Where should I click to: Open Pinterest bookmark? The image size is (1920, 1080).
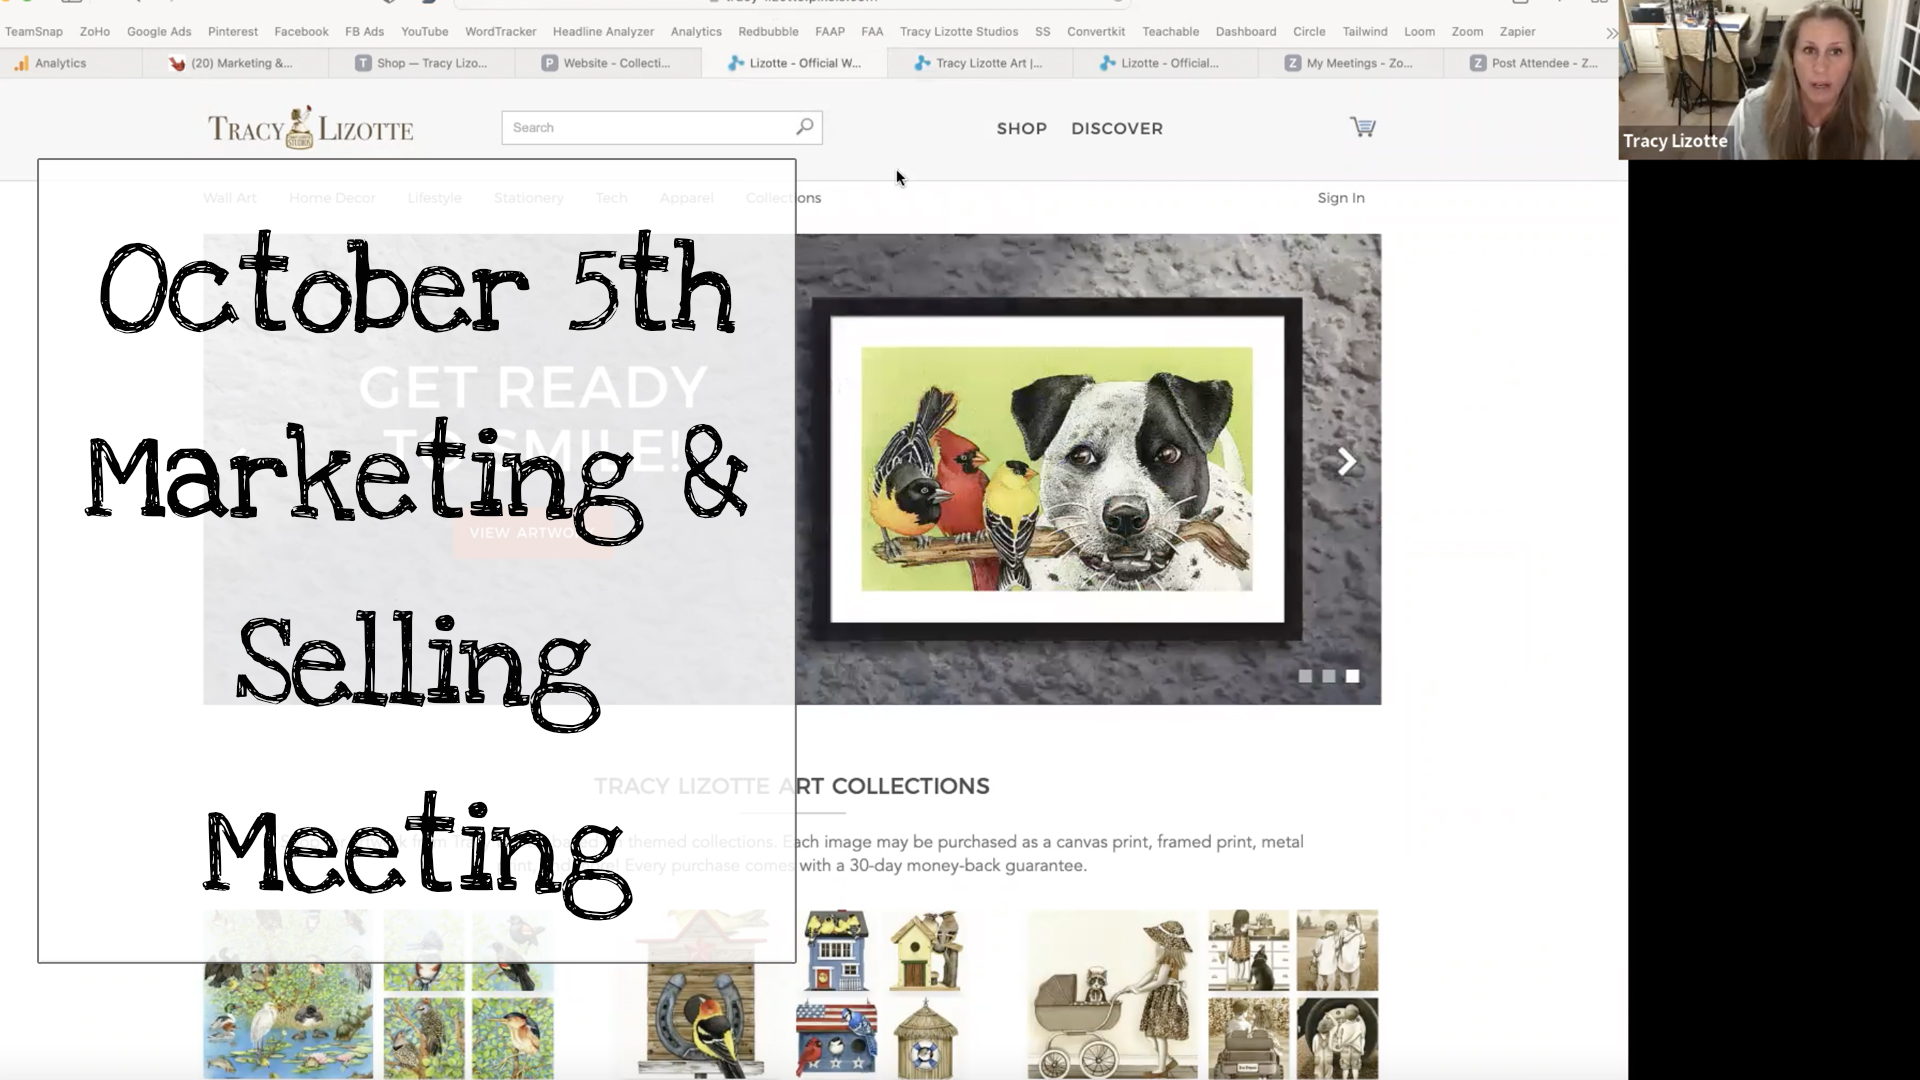[x=233, y=32]
